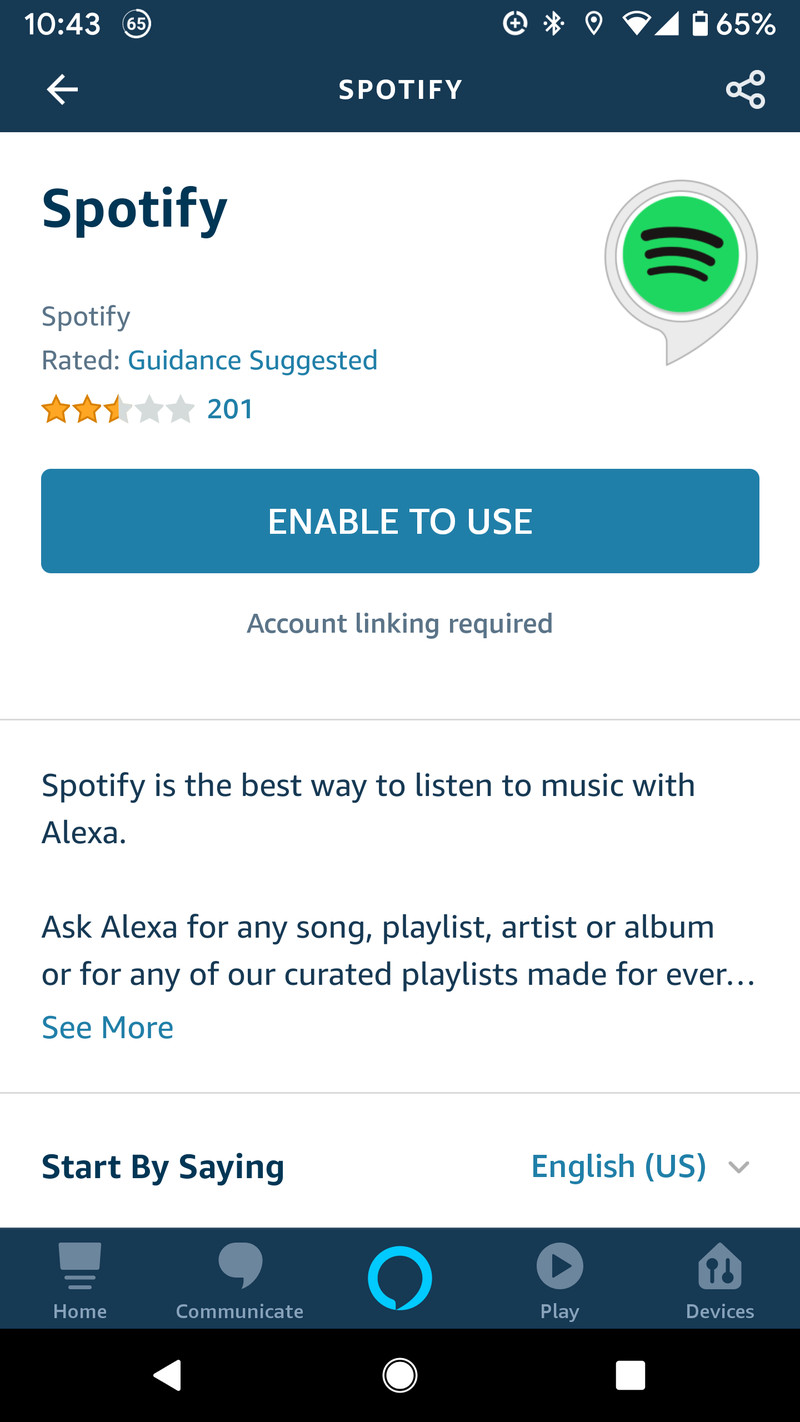Viewport: 800px width, 1422px height.
Task: Tap the battery indicator in status bar
Action: [x=701, y=24]
